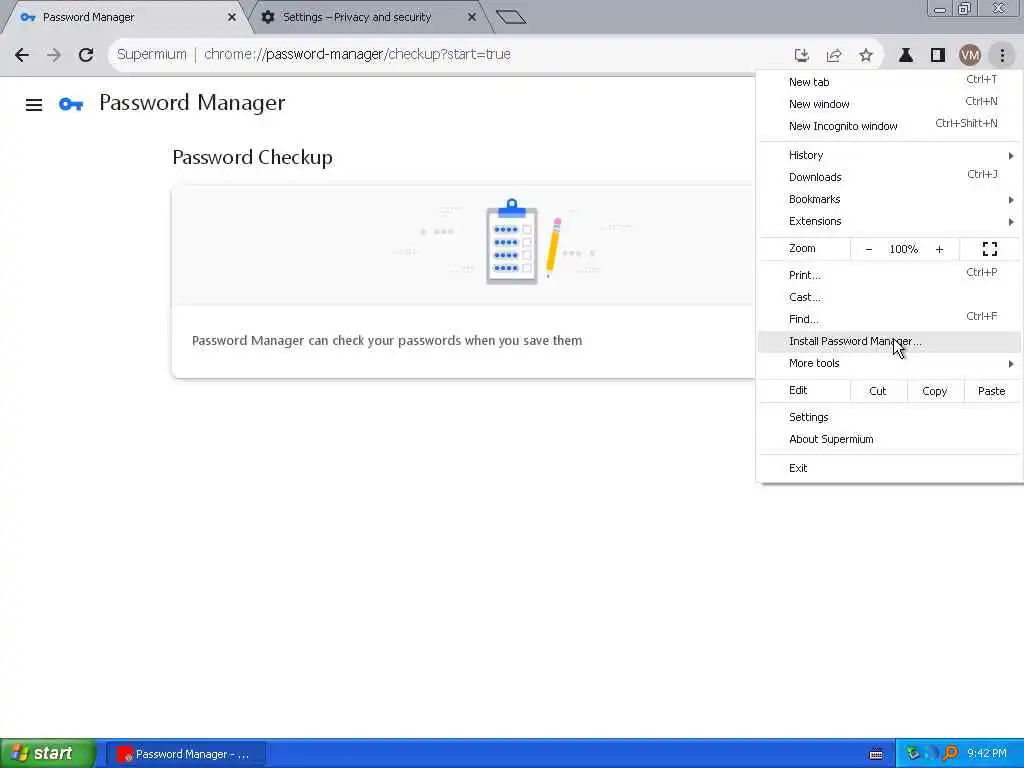1024x768 pixels.
Task: Minimize the browser window
Action: point(940,9)
